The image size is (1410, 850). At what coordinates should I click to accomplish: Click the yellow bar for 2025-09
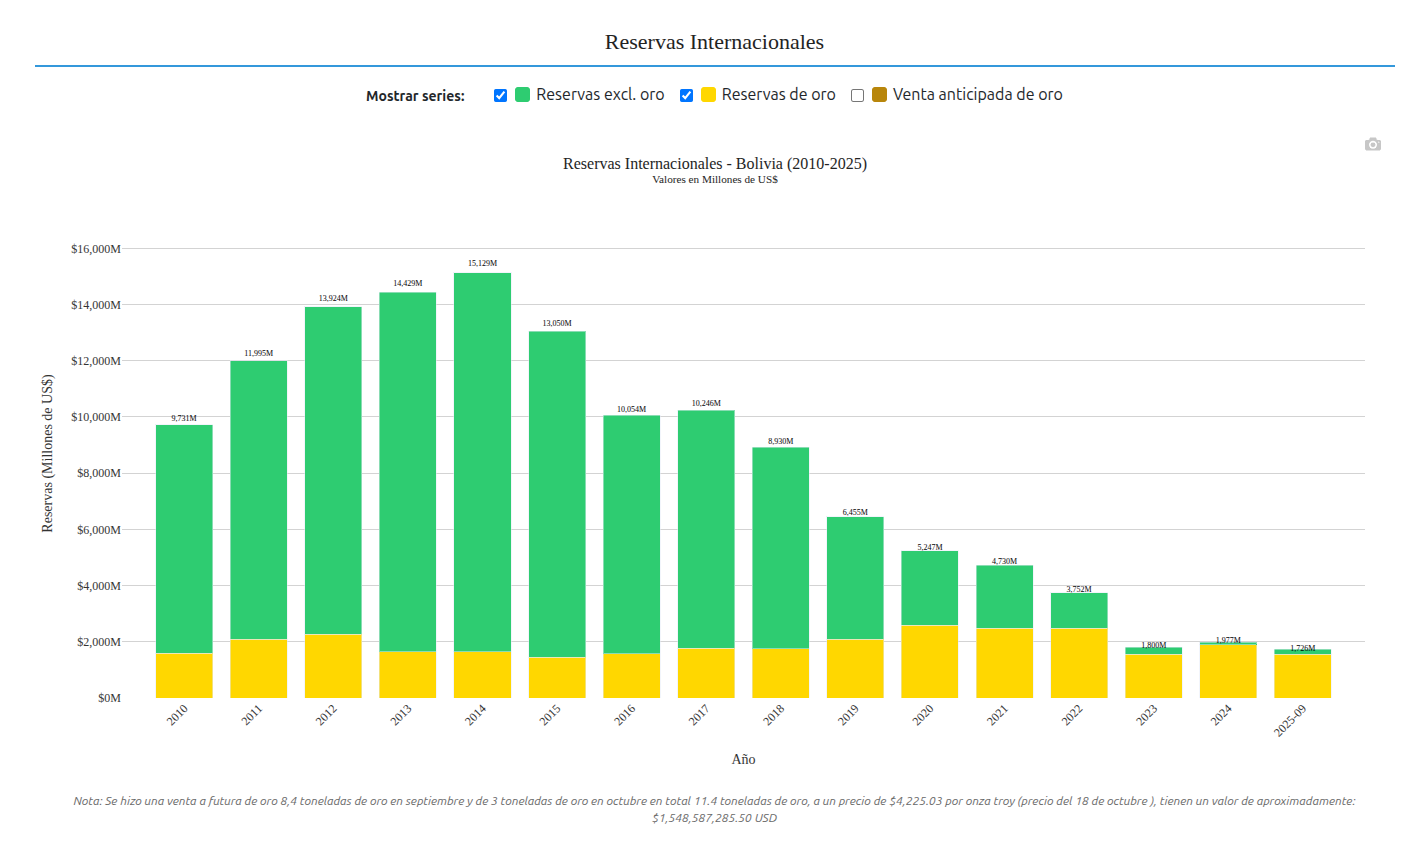click(1302, 676)
